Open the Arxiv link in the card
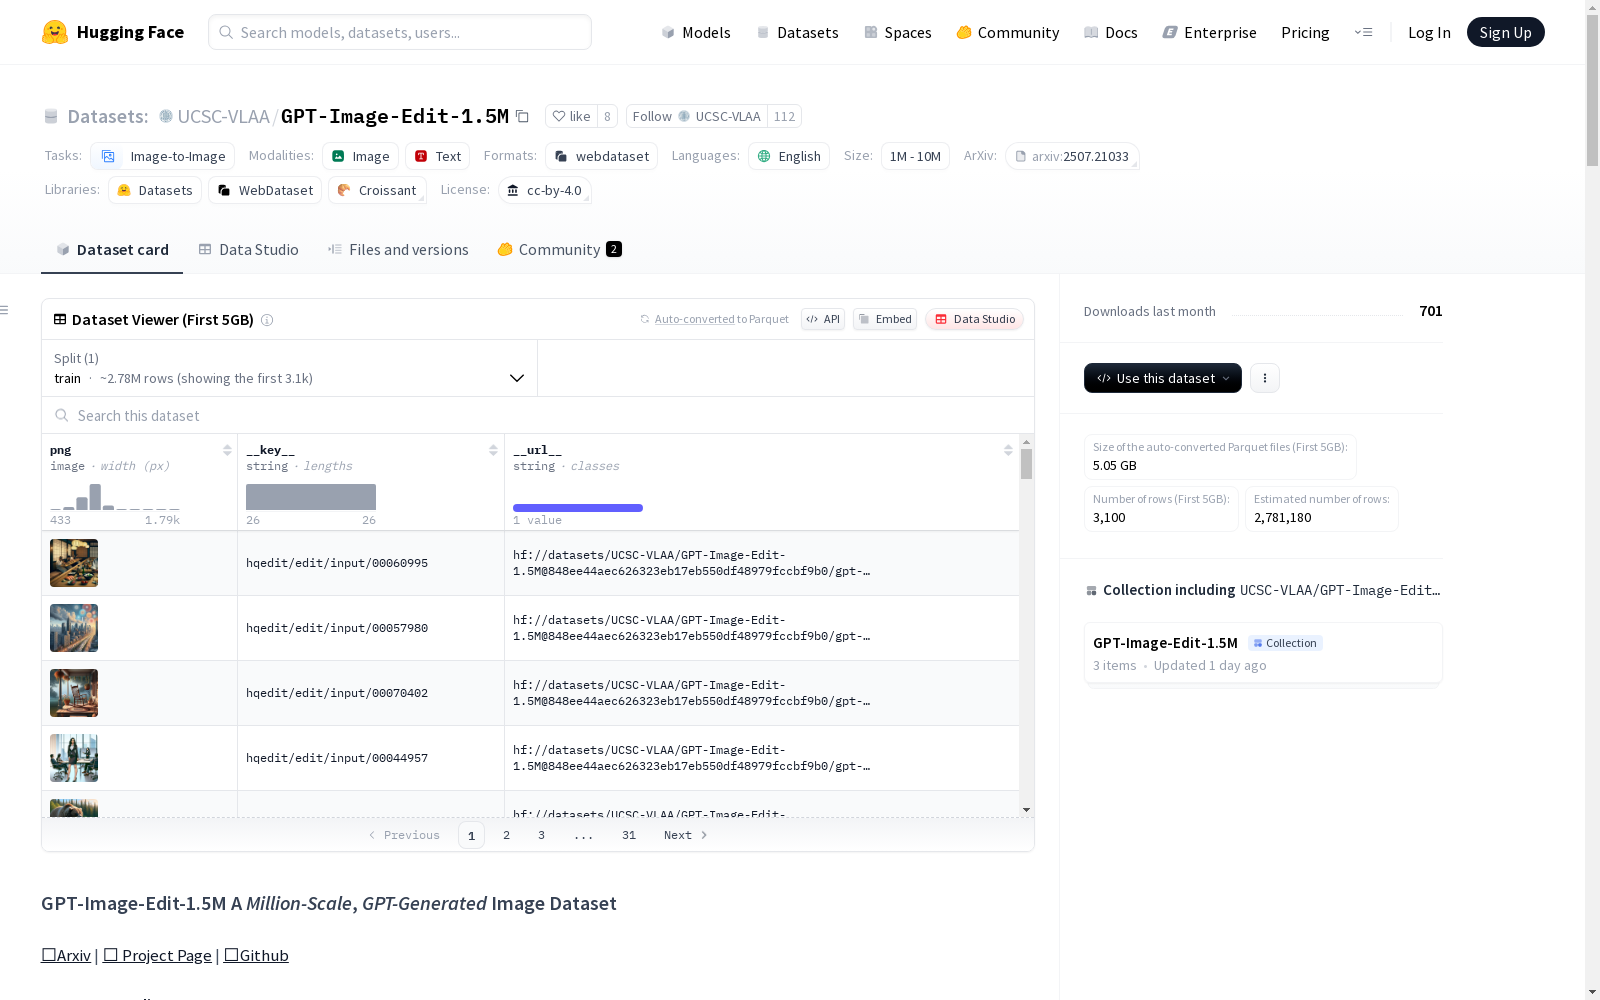Screen dimensions: 1600x1000 point(66,955)
